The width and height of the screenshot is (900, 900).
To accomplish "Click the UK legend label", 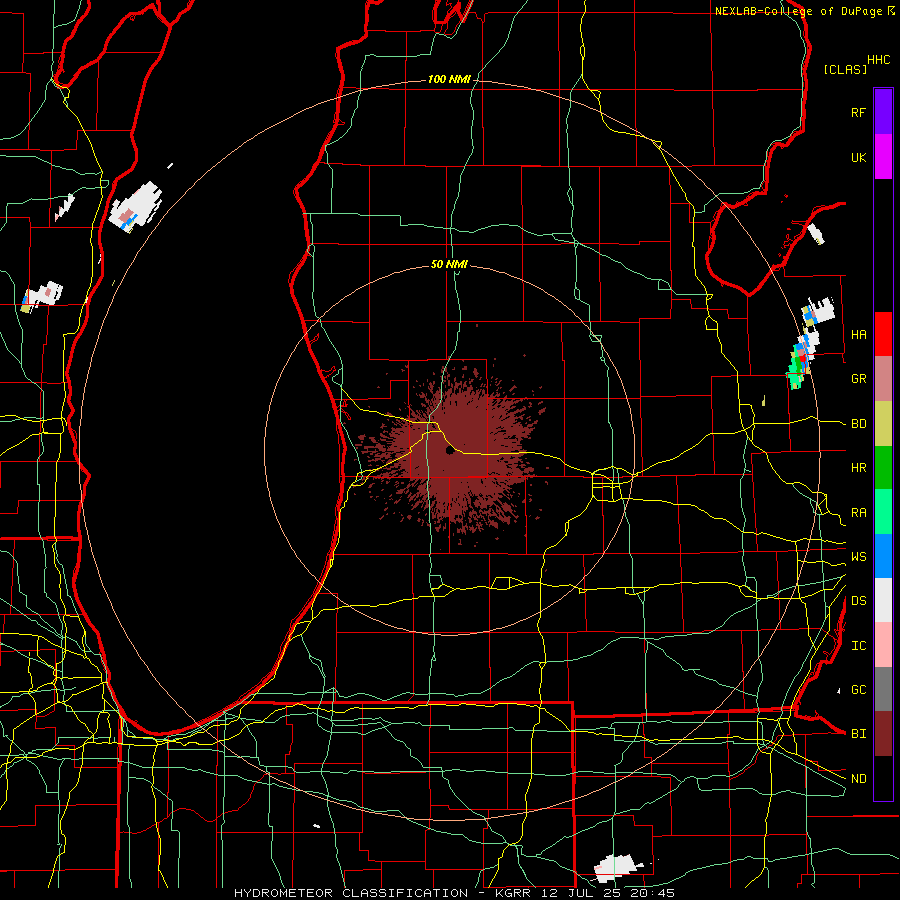I will tap(858, 157).
